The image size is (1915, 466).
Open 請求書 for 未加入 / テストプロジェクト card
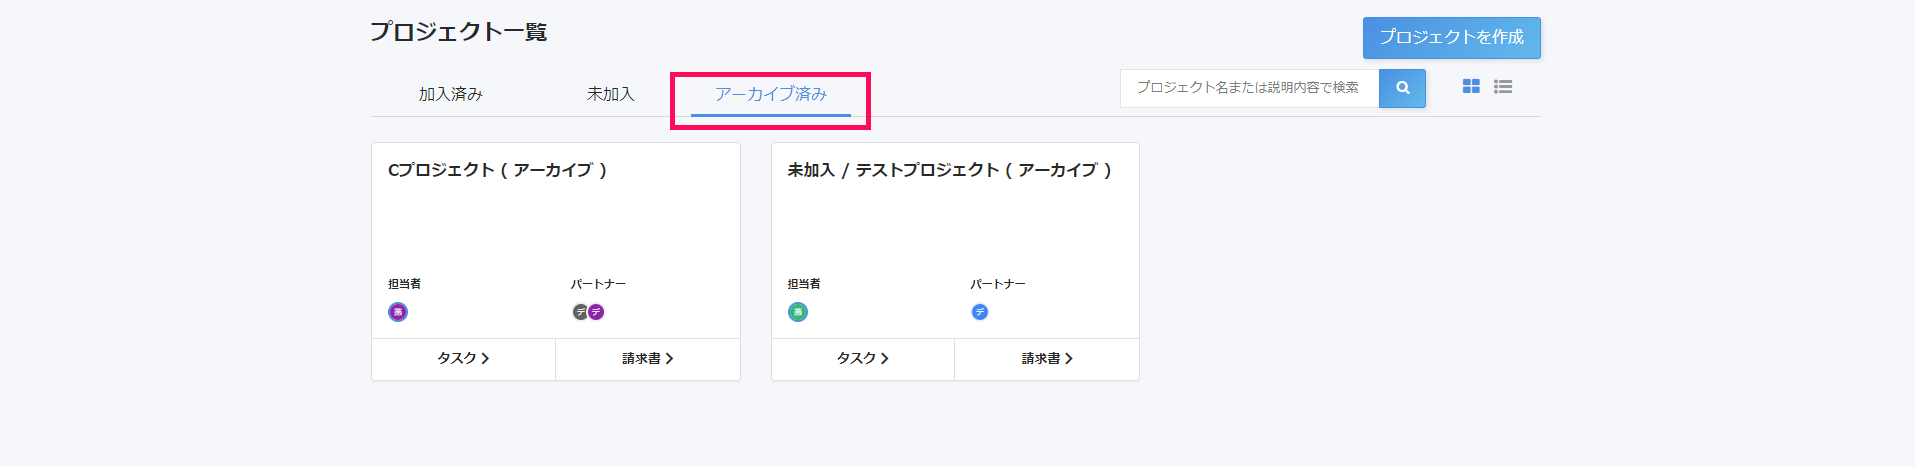click(x=1047, y=358)
